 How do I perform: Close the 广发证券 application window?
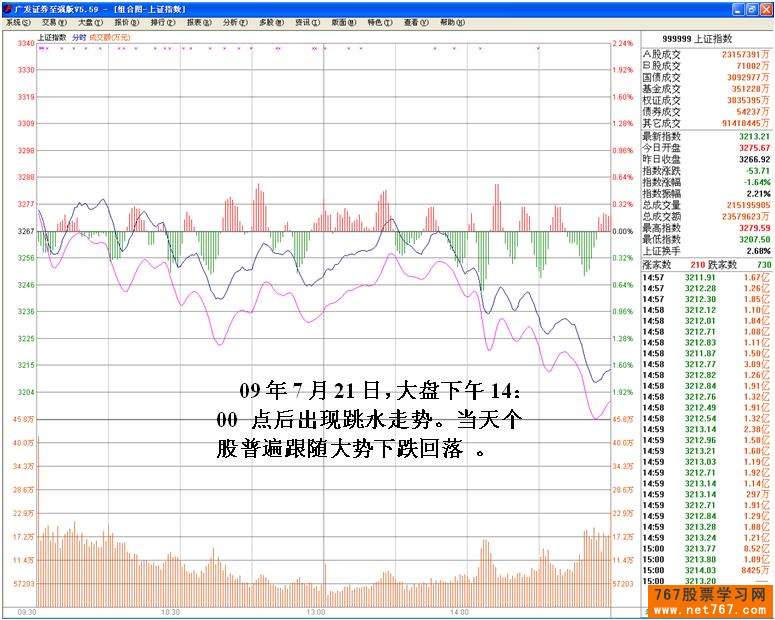766,8
